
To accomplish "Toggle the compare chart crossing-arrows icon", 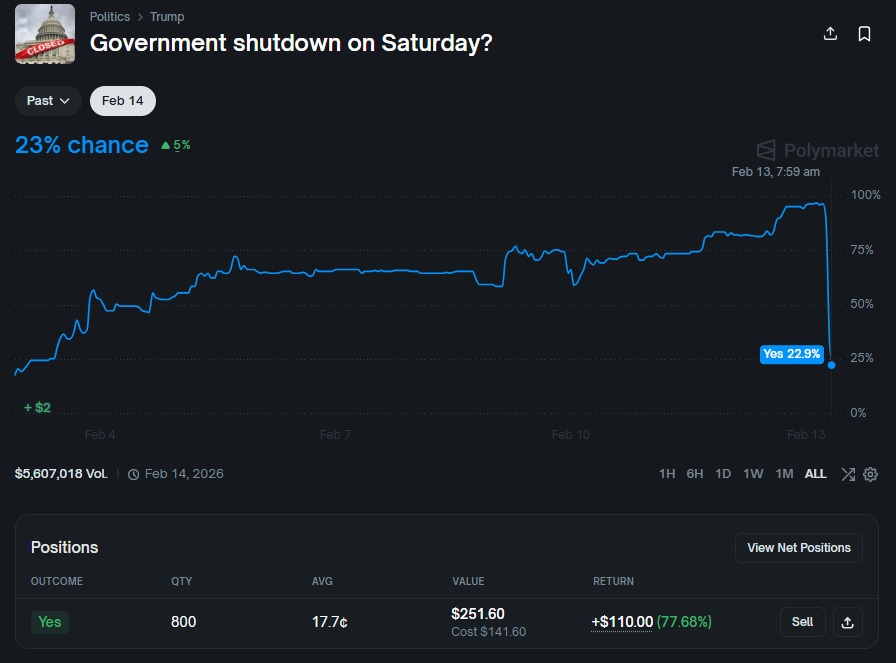I will (848, 473).
